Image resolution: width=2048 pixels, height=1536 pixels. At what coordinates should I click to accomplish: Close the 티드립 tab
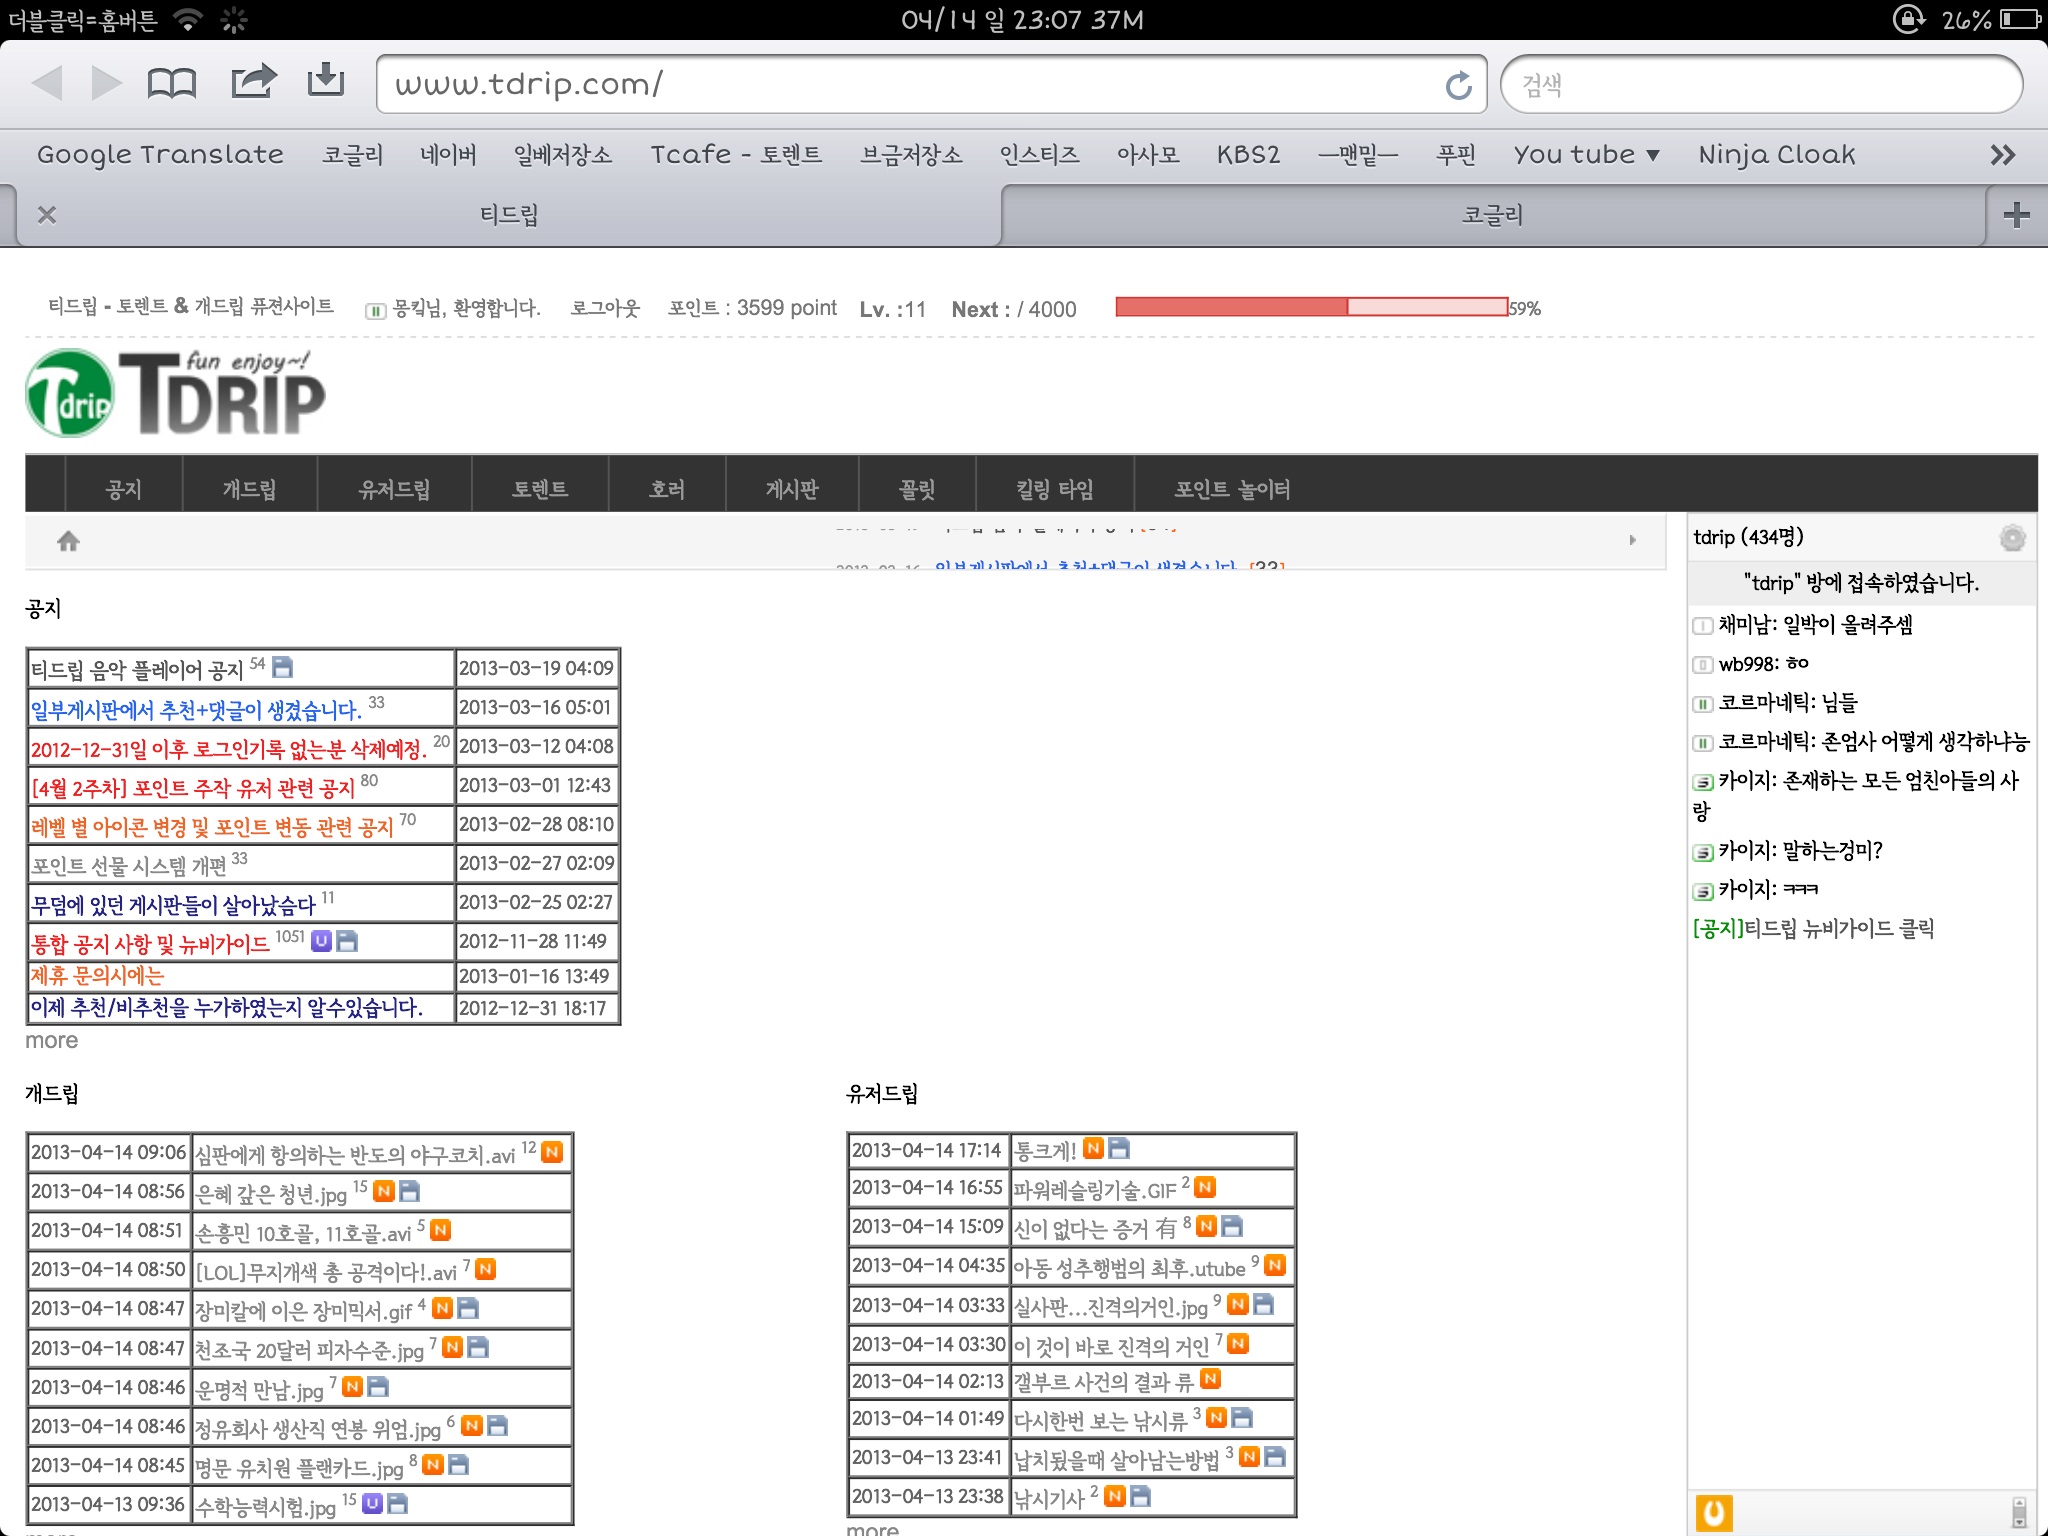47,215
